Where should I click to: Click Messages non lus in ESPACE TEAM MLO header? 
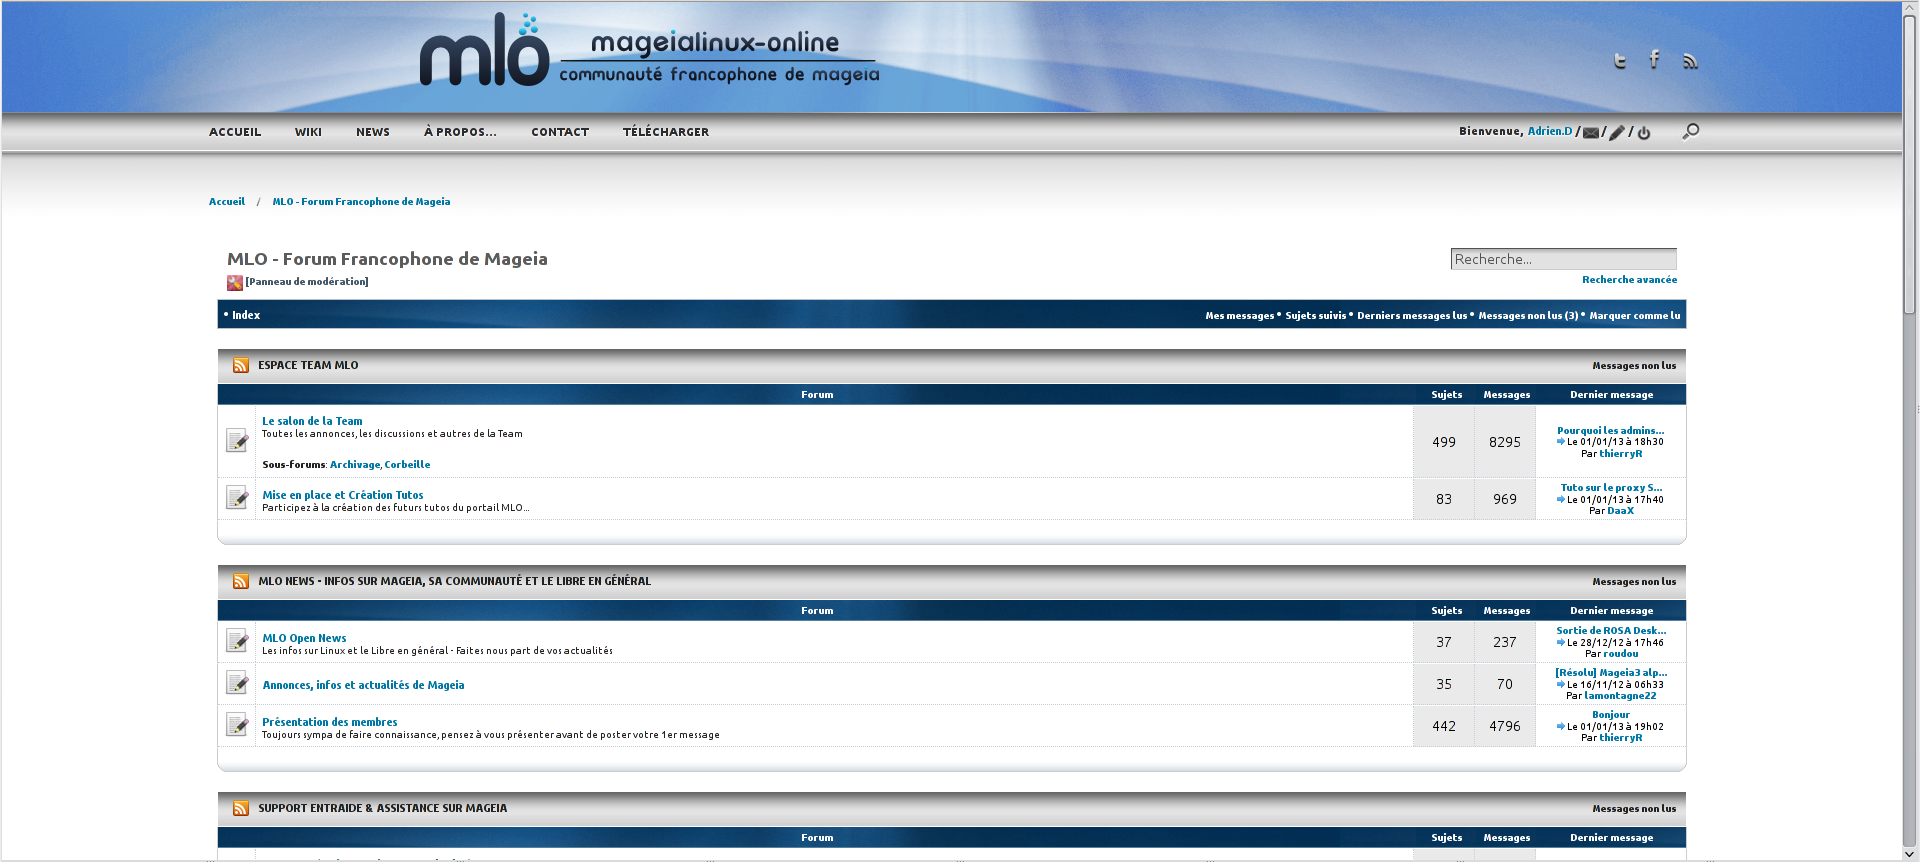click(1634, 366)
